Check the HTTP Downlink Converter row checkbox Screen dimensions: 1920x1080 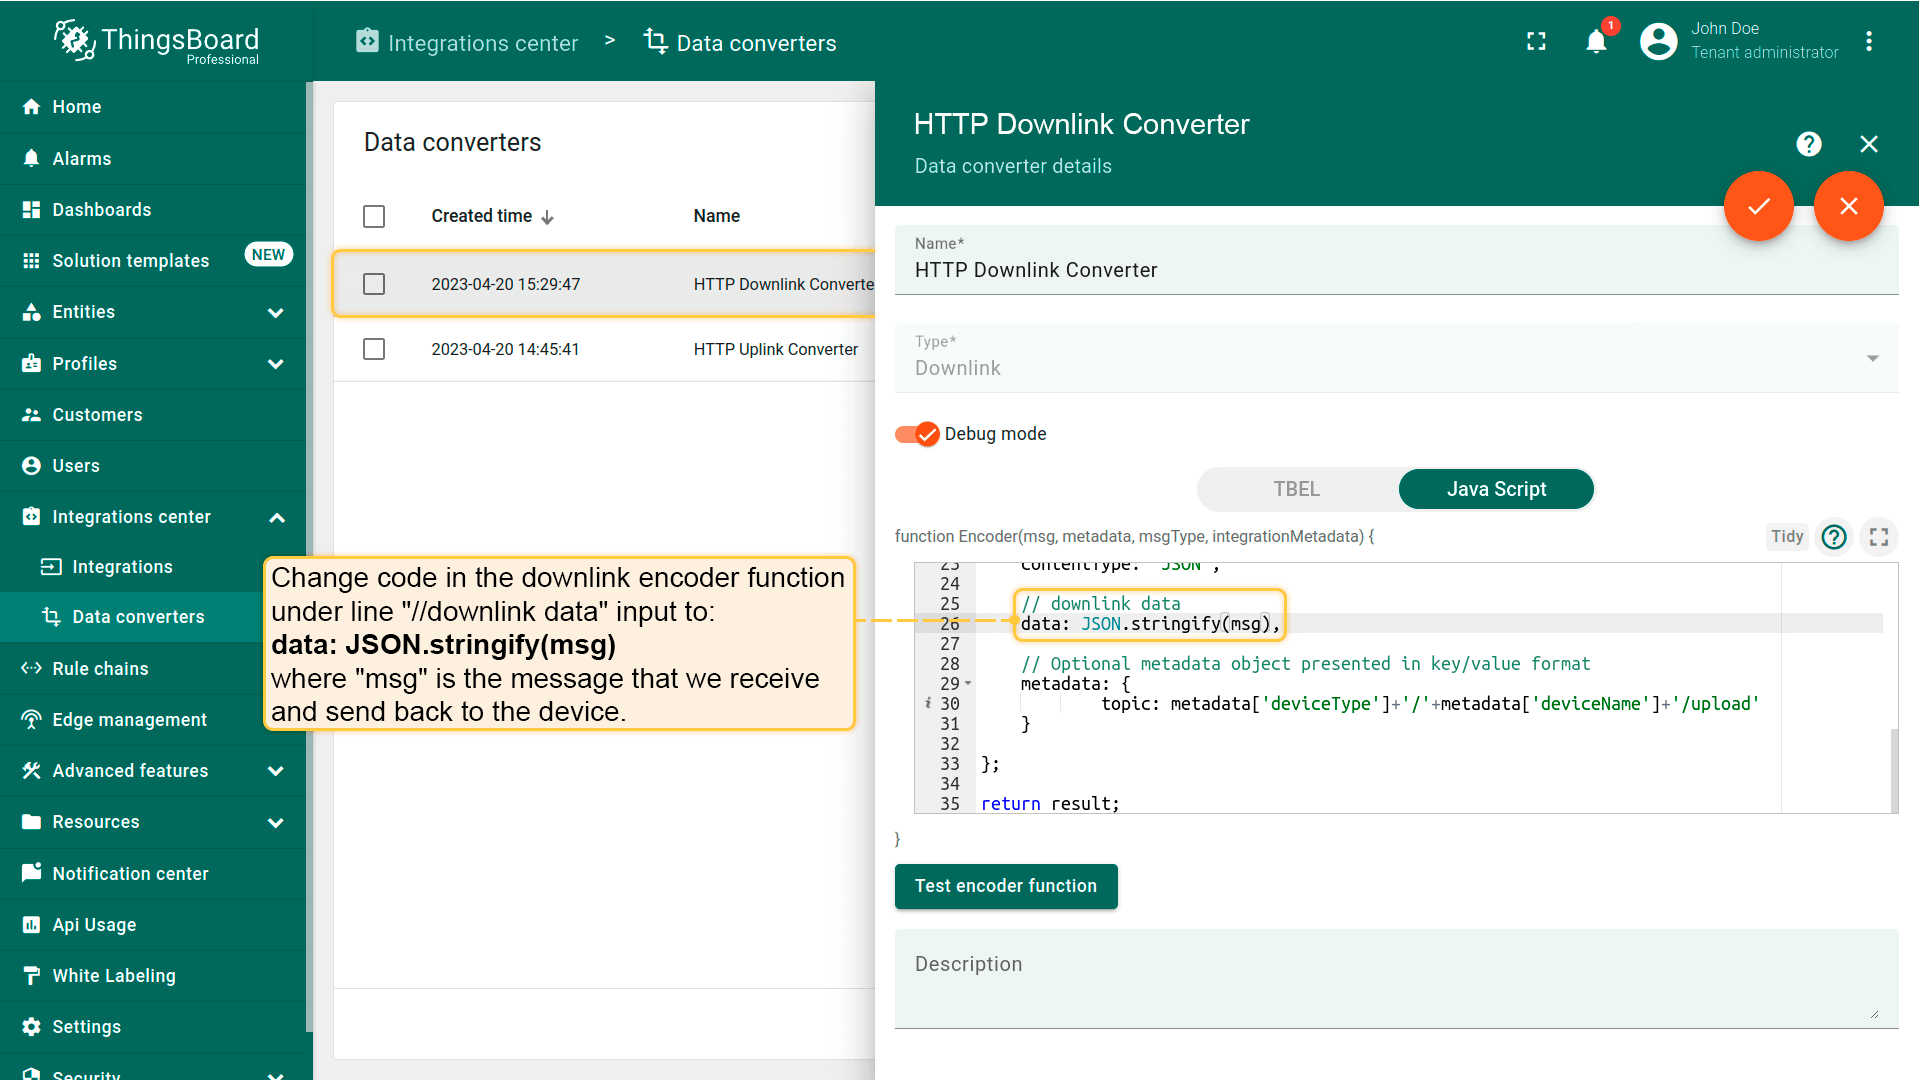[x=374, y=284]
